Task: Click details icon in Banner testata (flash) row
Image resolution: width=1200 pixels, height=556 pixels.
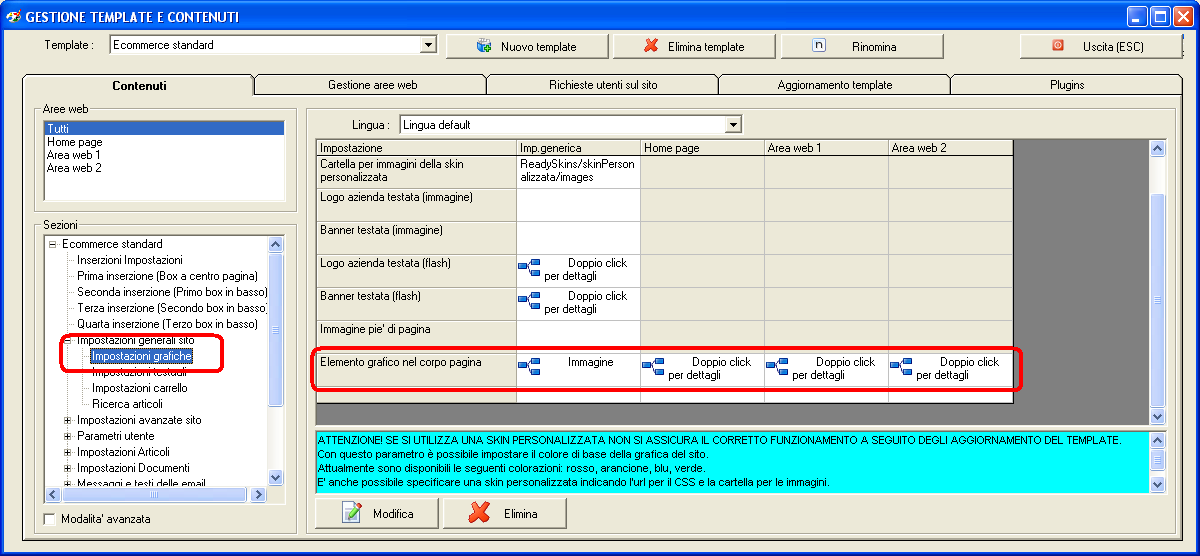Action: click(x=529, y=299)
